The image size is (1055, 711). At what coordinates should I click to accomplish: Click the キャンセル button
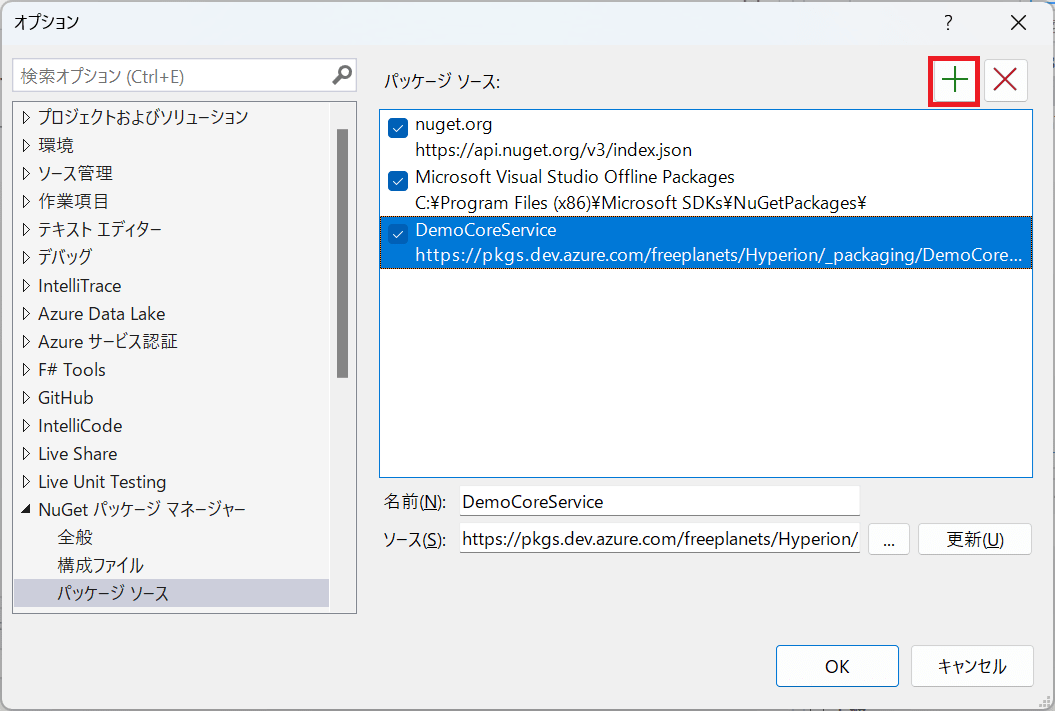[972, 666]
